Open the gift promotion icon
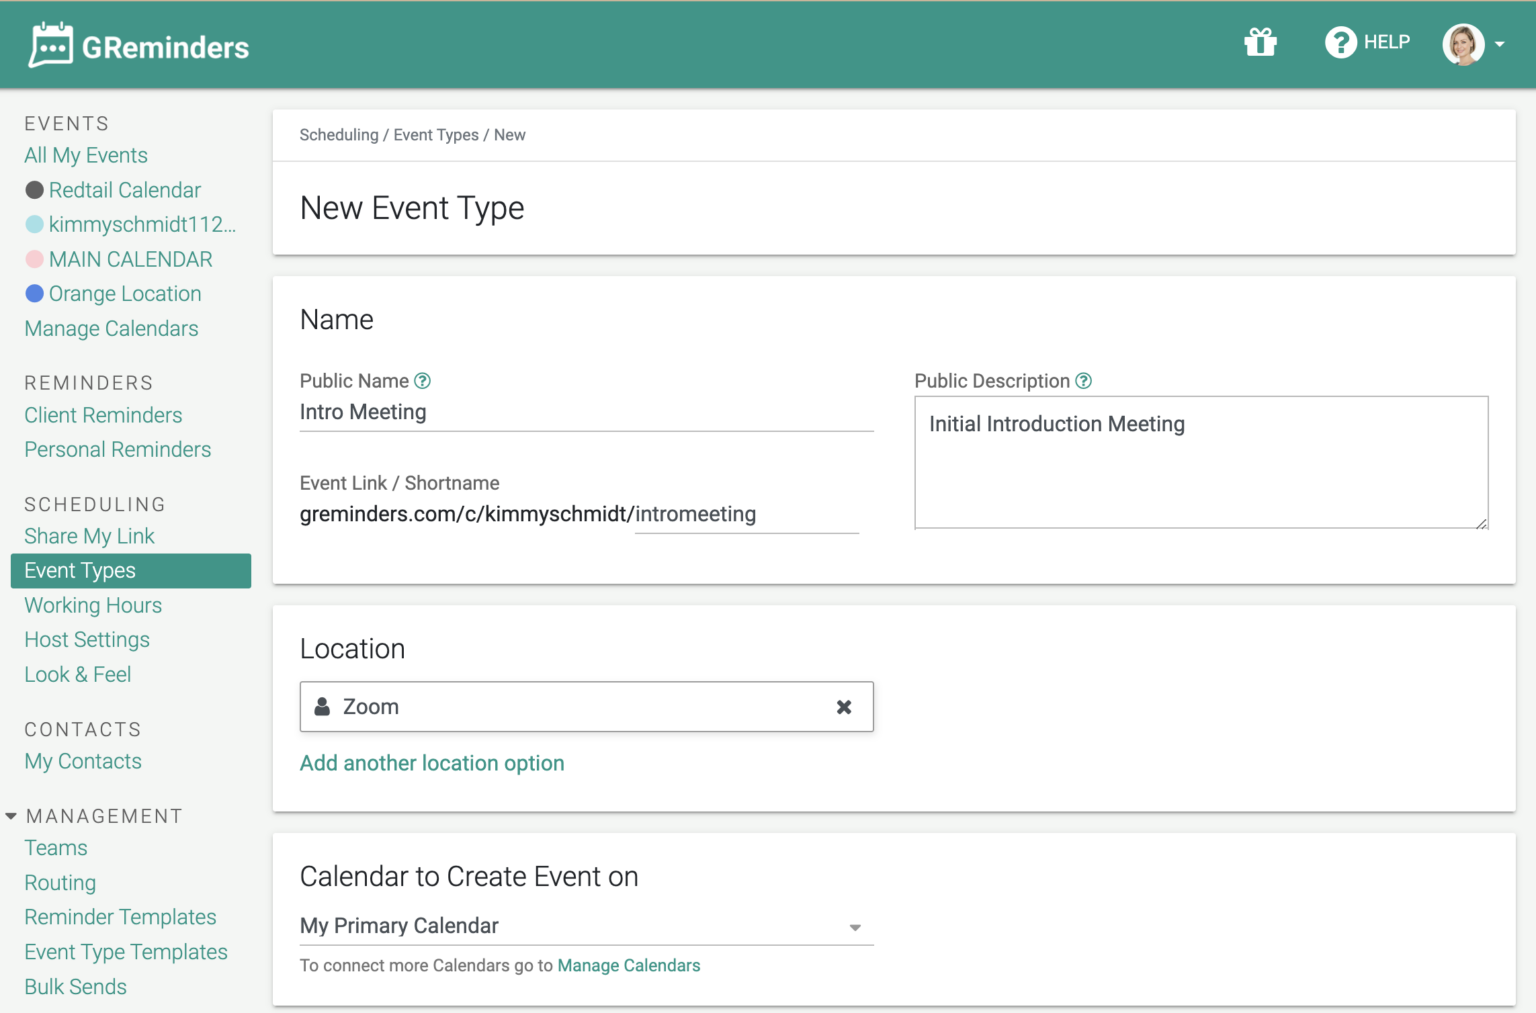Screen dimensions: 1536x1013 pyautogui.click(x=1260, y=43)
